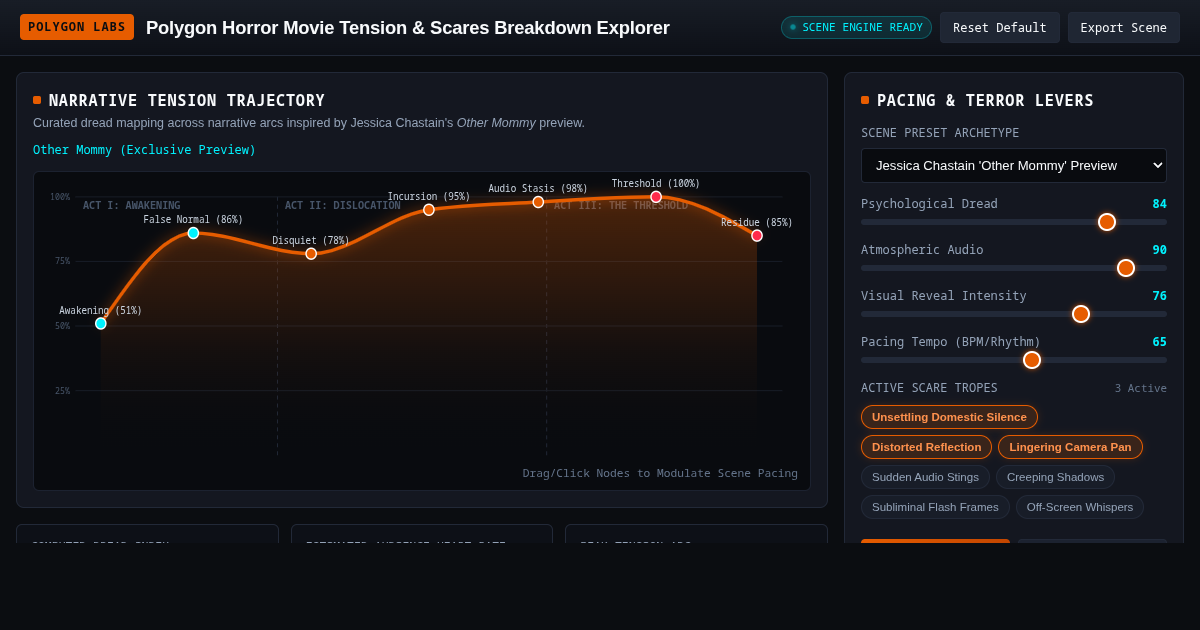The height and width of the screenshot is (630, 1200).
Task: Select the Disquiet (78%) chart node
Action: click(311, 254)
